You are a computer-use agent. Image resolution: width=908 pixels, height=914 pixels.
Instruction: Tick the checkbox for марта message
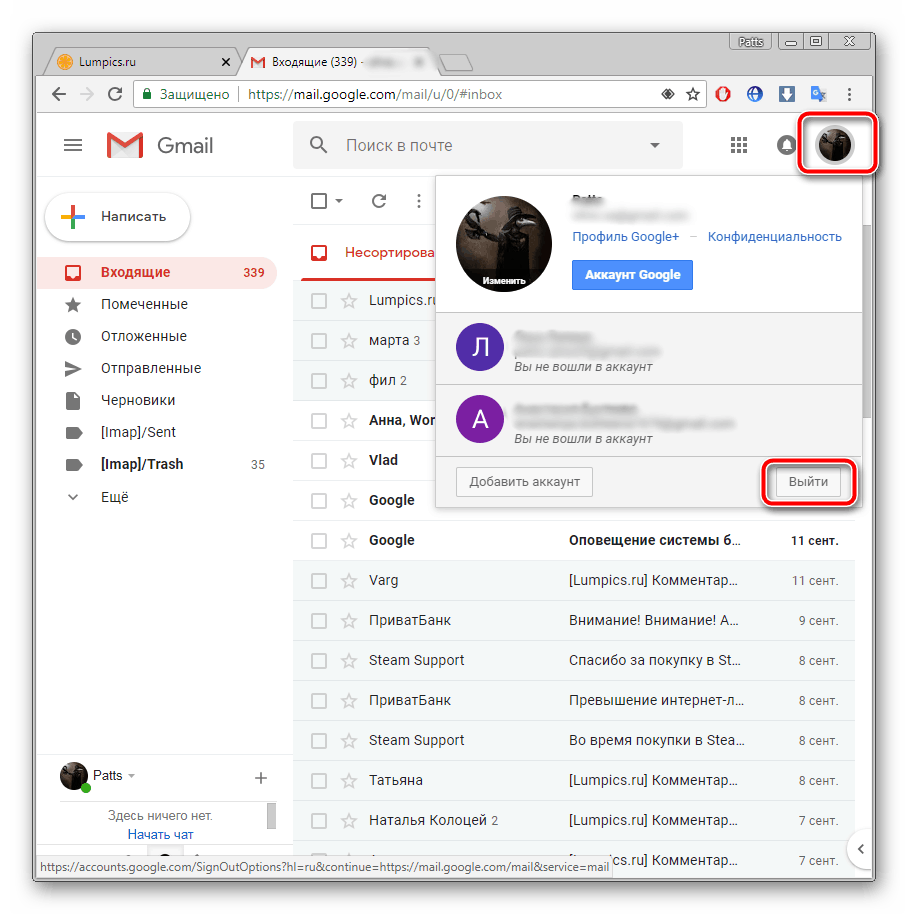point(319,340)
